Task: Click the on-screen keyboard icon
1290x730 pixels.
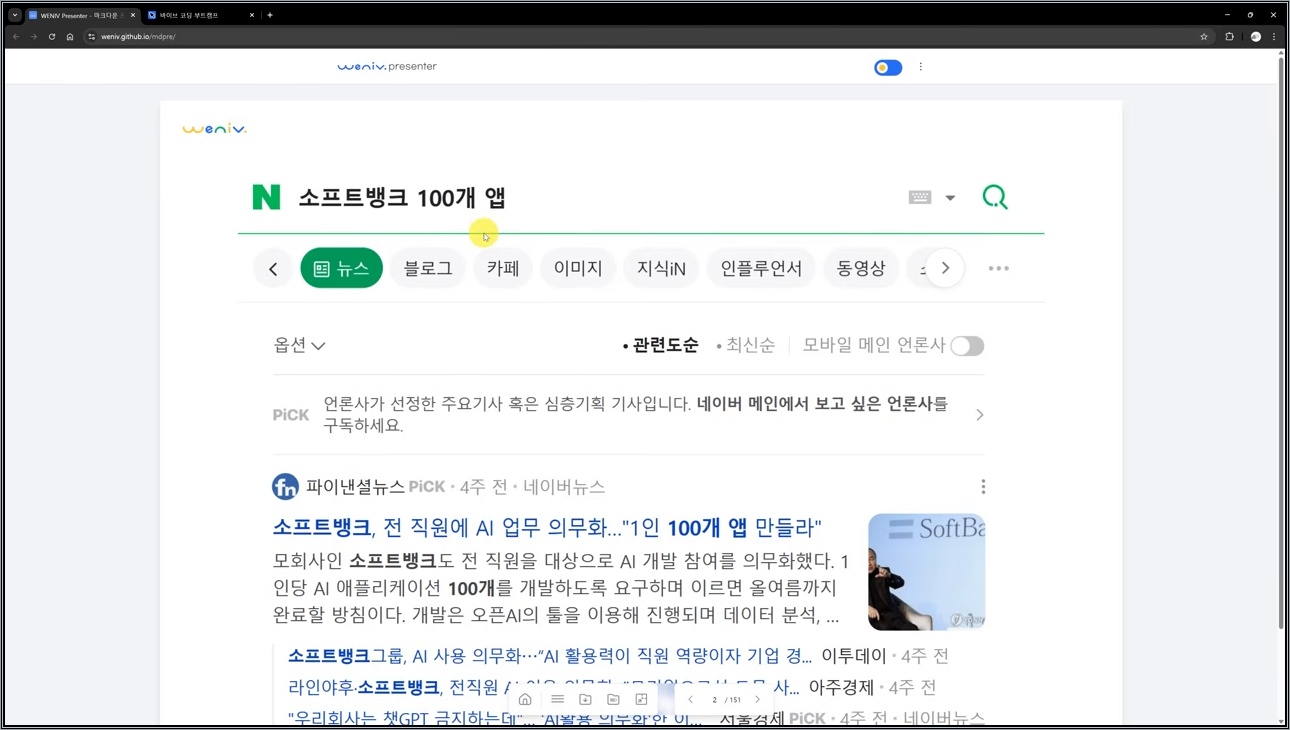Action: [x=920, y=197]
